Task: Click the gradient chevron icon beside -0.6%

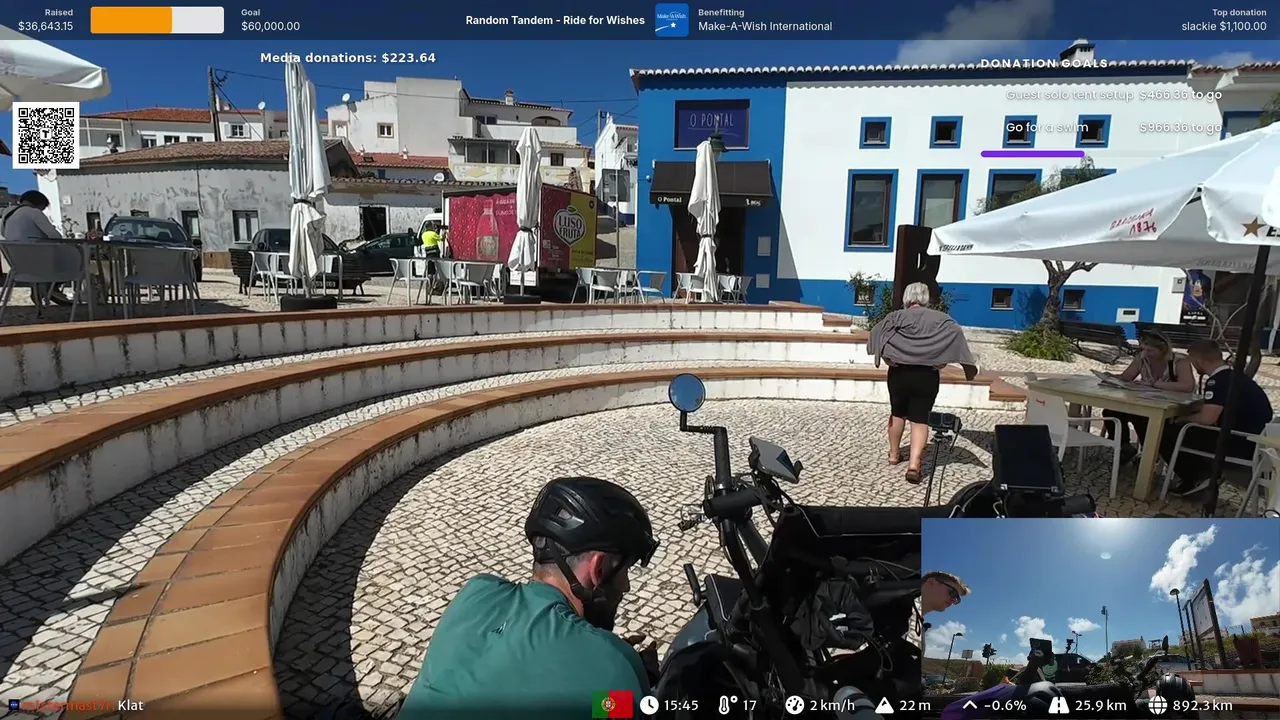Action: [x=970, y=705]
